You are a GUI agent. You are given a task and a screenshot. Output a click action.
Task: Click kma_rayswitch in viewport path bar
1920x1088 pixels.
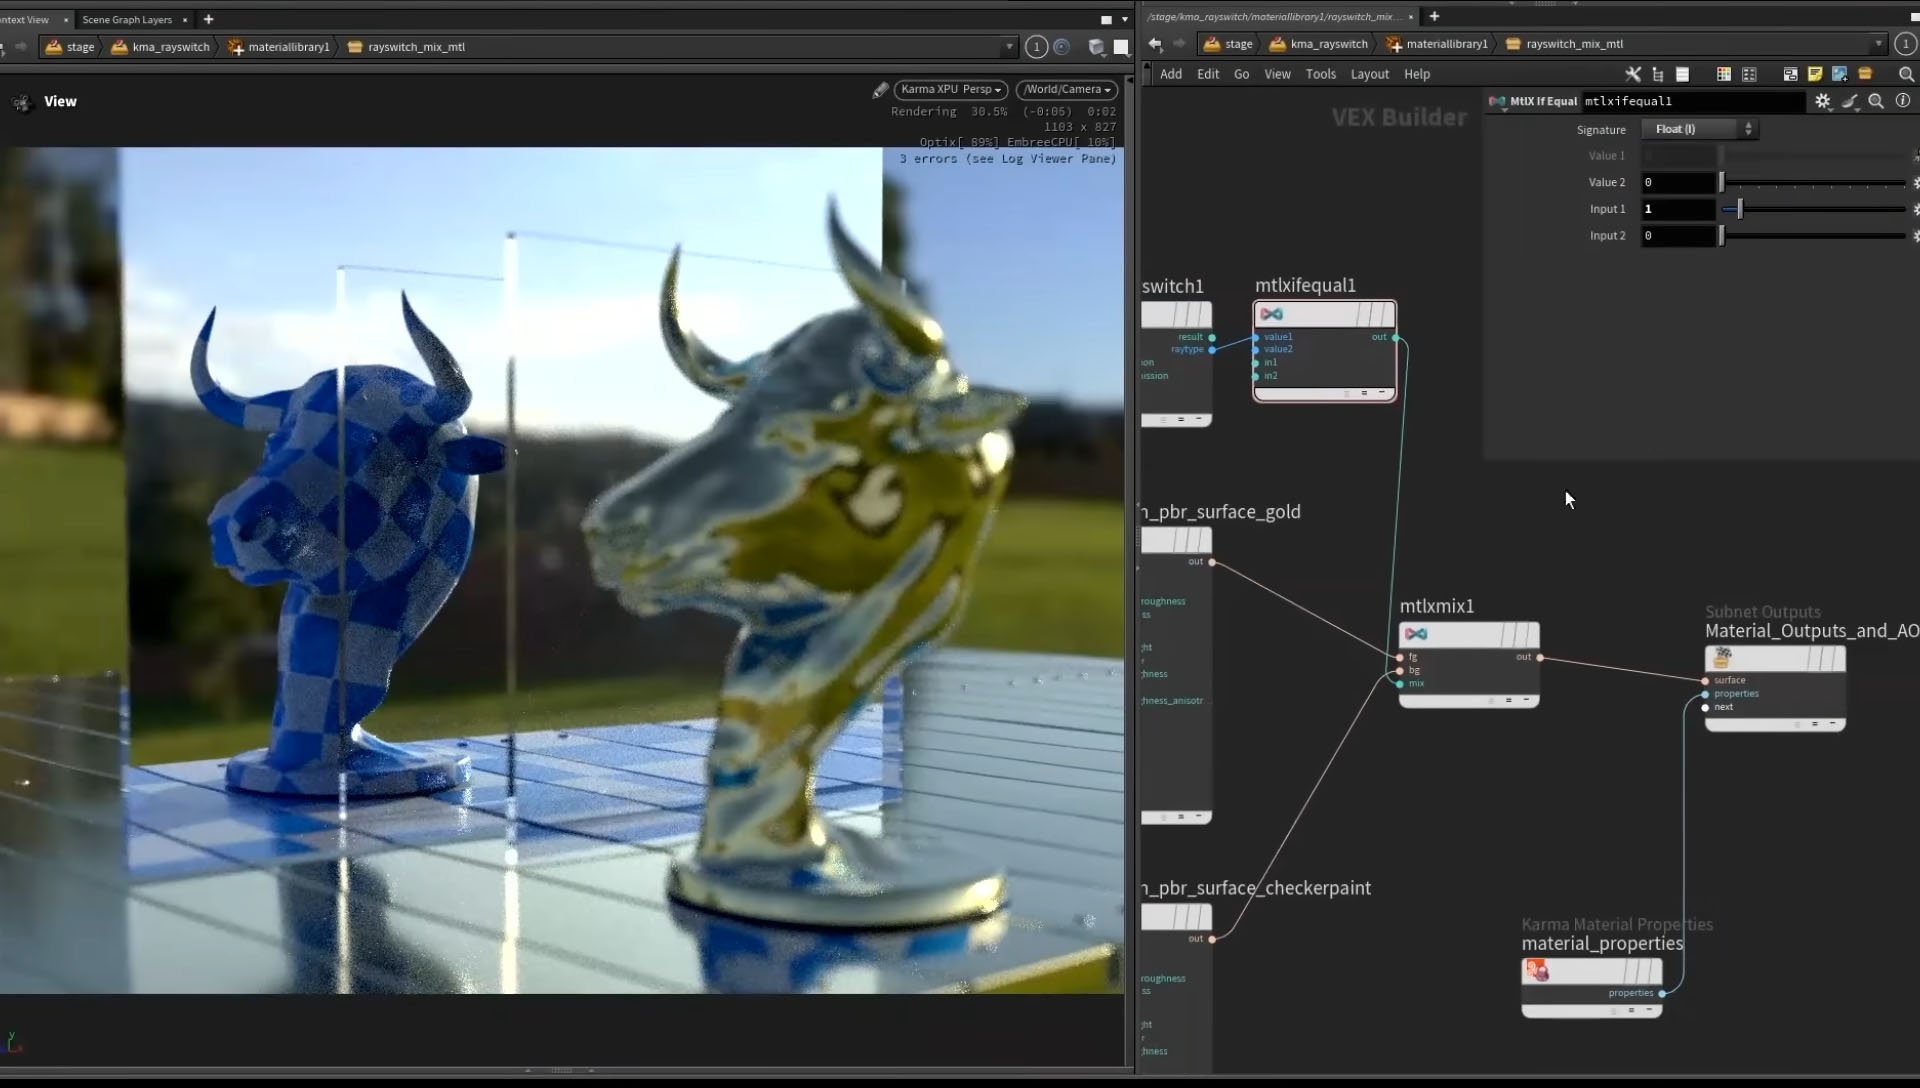click(161, 46)
